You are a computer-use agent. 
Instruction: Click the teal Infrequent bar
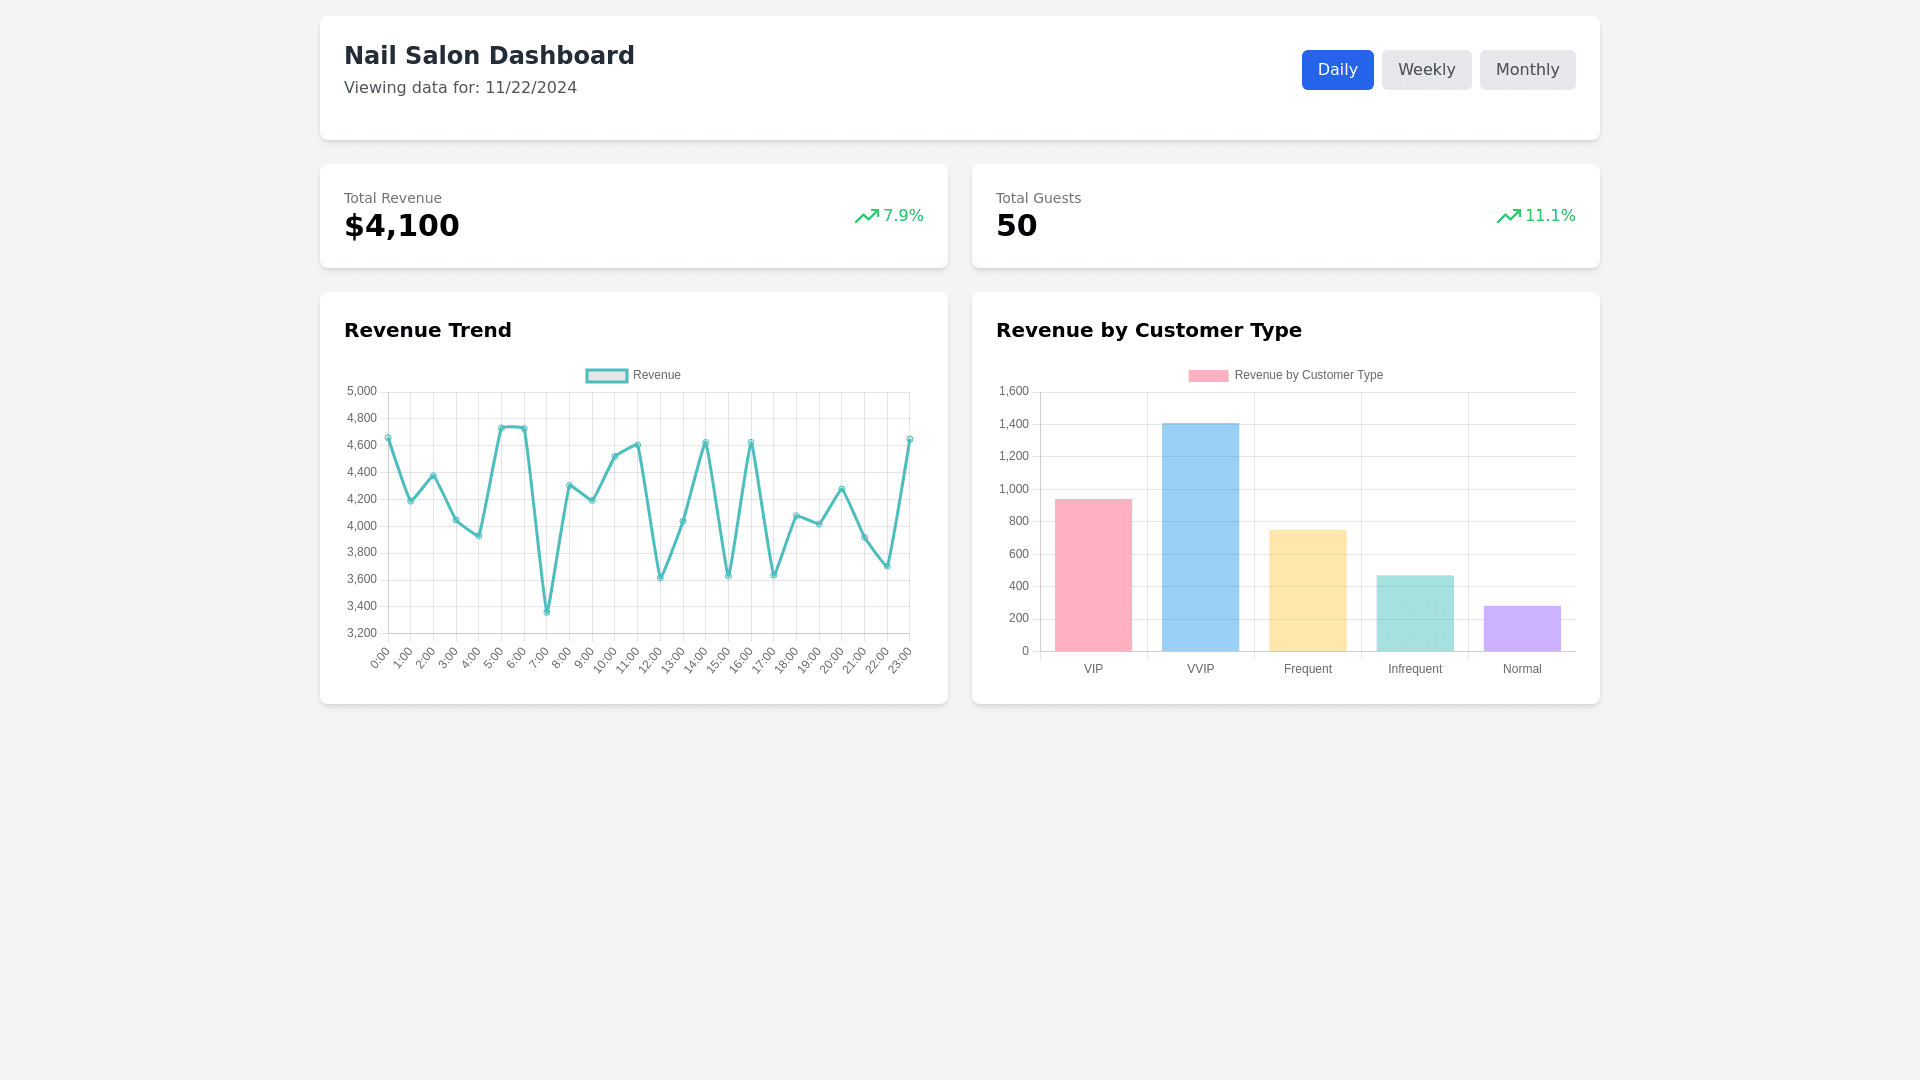coord(1414,613)
